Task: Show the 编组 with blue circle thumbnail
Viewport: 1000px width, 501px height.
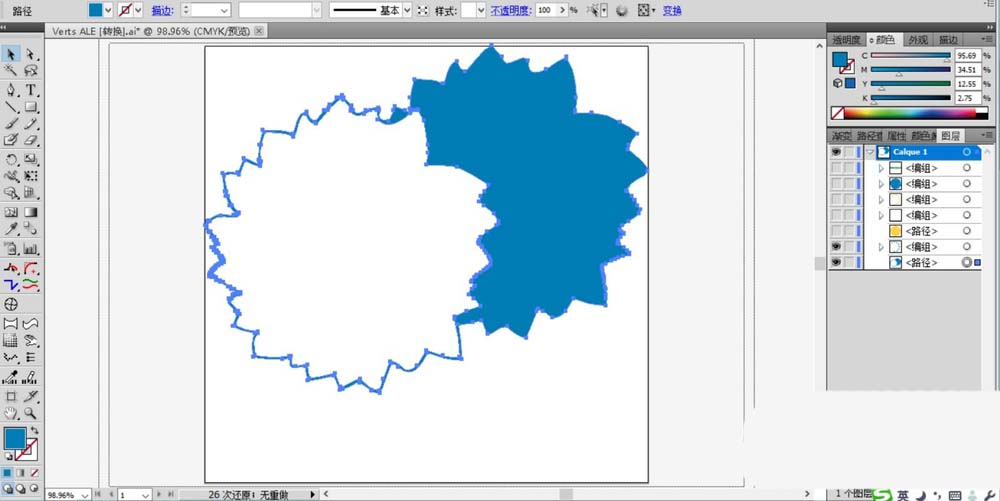Action: click(836, 184)
